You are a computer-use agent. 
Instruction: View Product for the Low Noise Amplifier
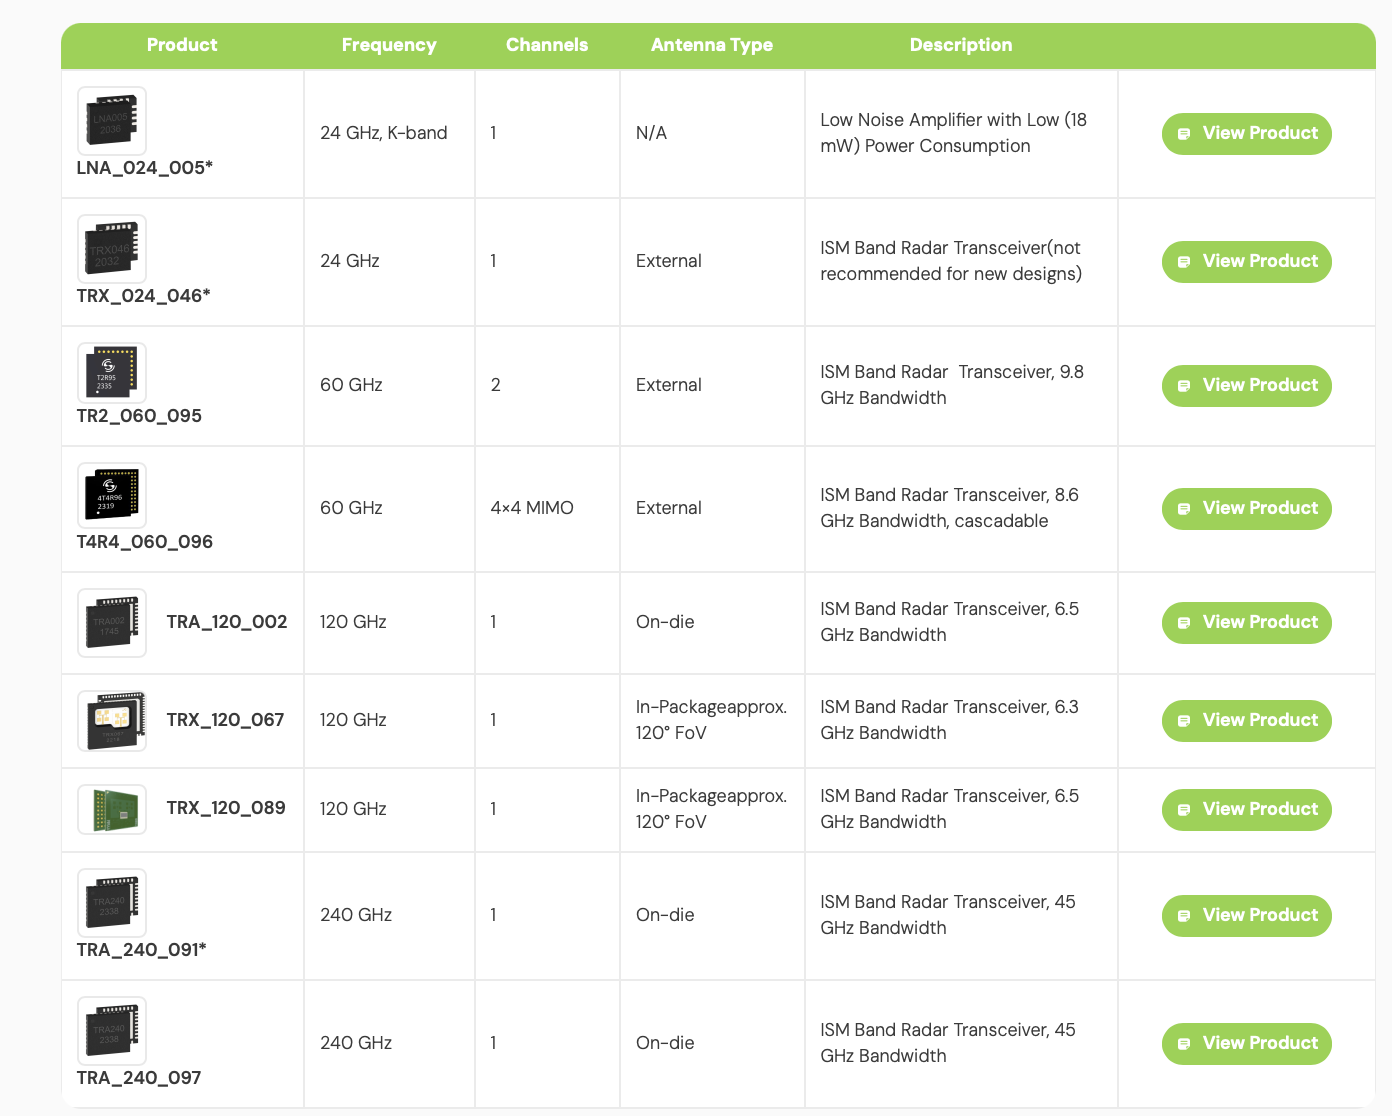[1246, 134]
